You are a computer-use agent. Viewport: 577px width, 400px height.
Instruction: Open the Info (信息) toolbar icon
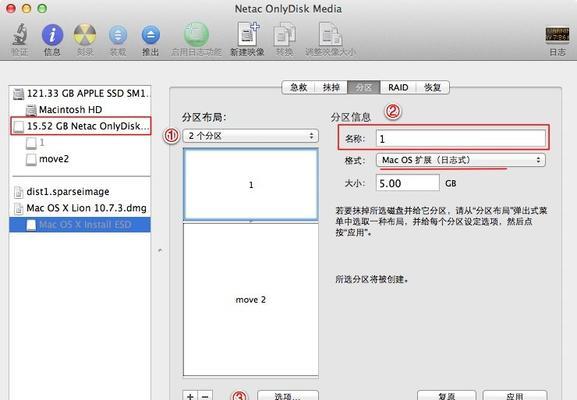click(52, 35)
